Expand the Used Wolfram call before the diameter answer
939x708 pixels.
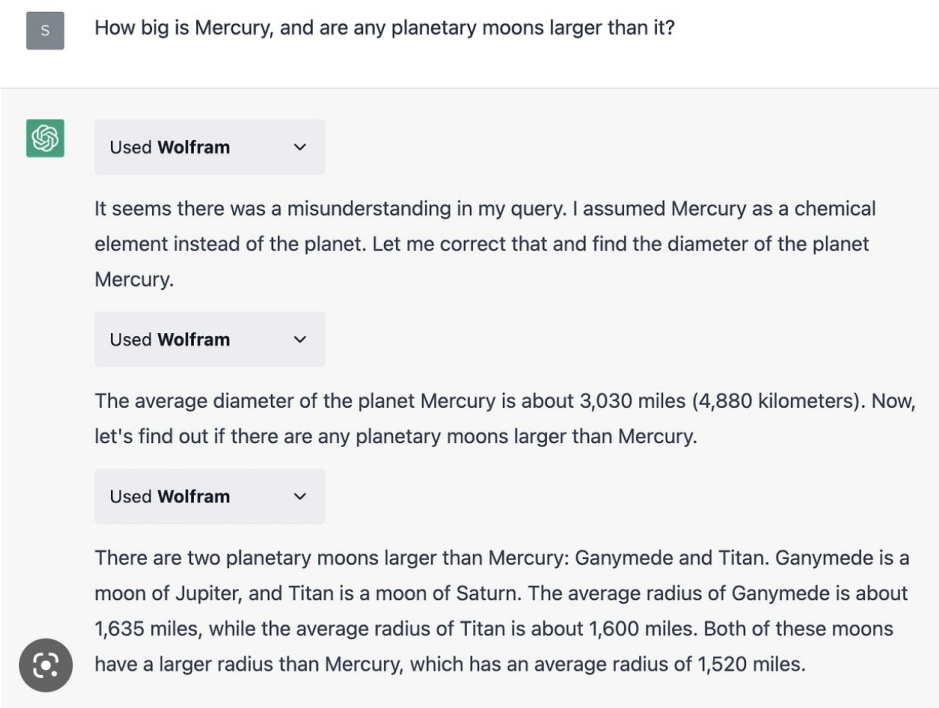click(210, 340)
